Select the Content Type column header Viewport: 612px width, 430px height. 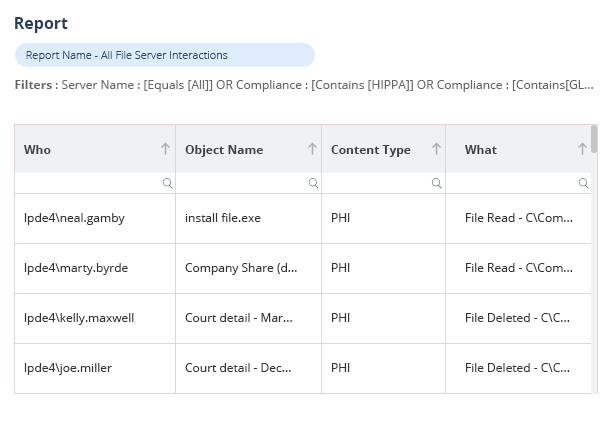pyautogui.click(x=370, y=150)
